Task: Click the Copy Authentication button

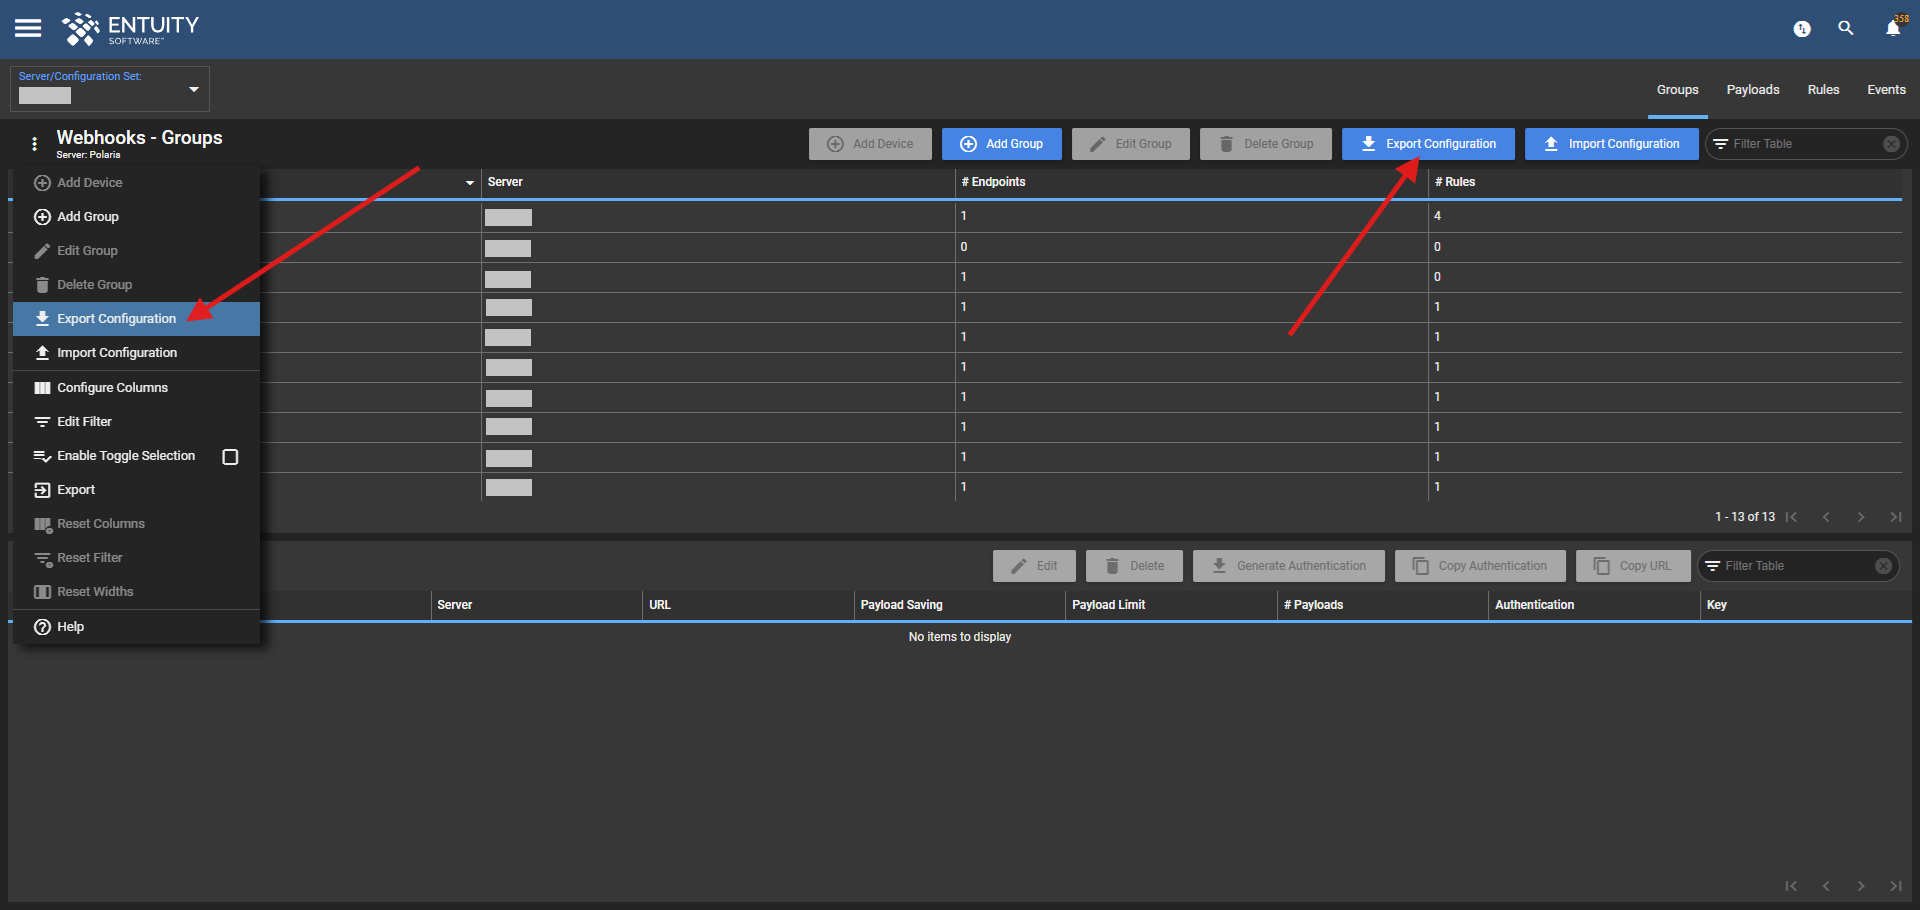Action: [x=1480, y=566]
